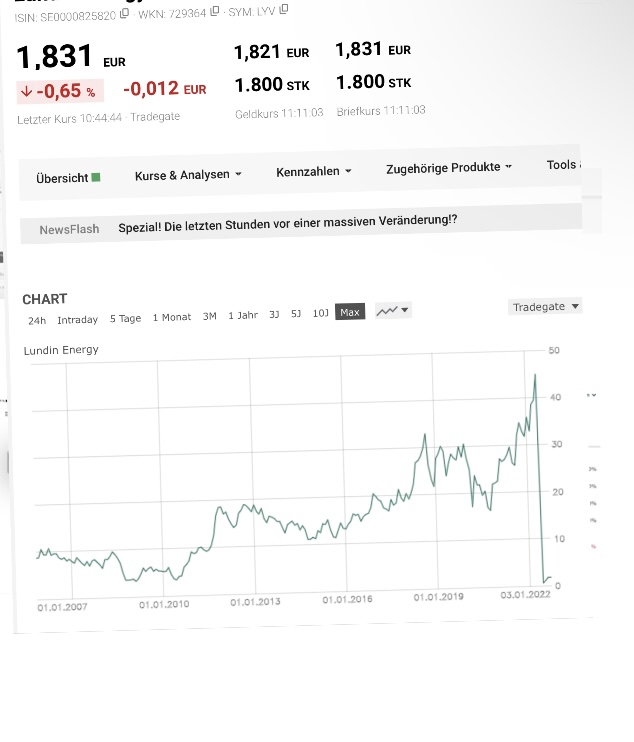Screen dimensions: 634x742
Task: Open the Tools menu item
Action: 563,165
